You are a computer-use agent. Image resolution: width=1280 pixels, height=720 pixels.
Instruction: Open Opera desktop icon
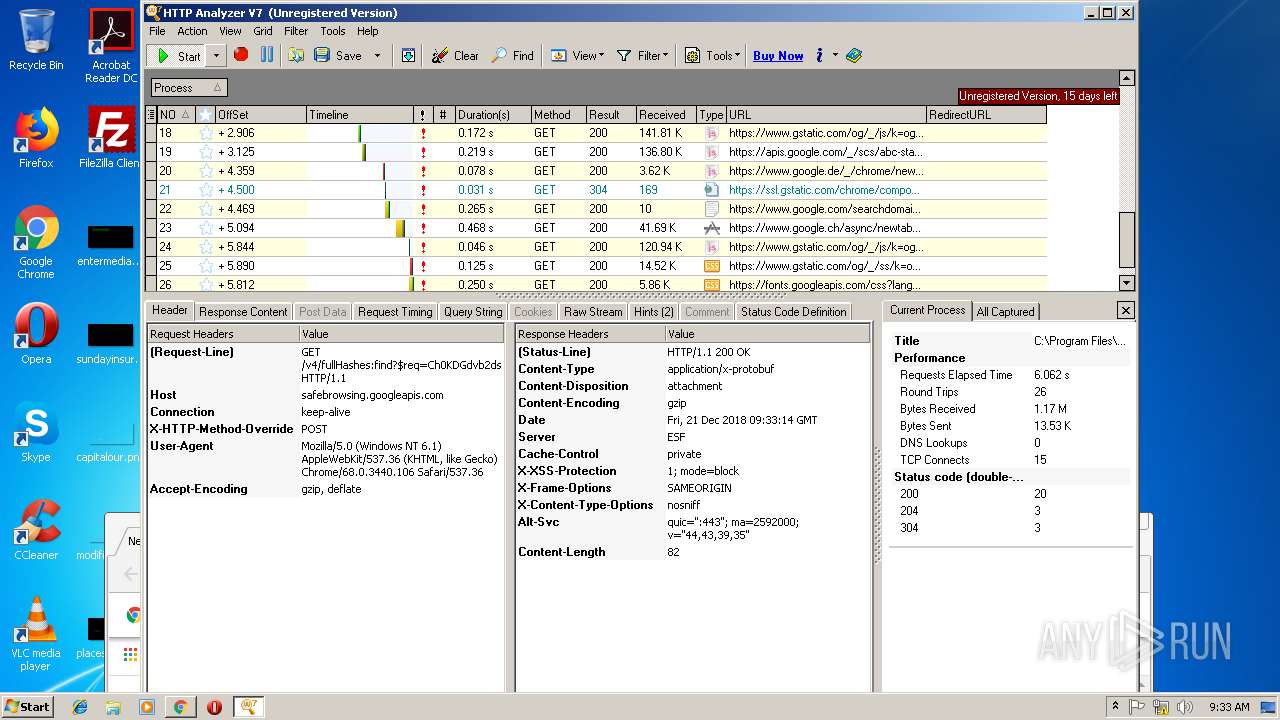click(x=36, y=335)
